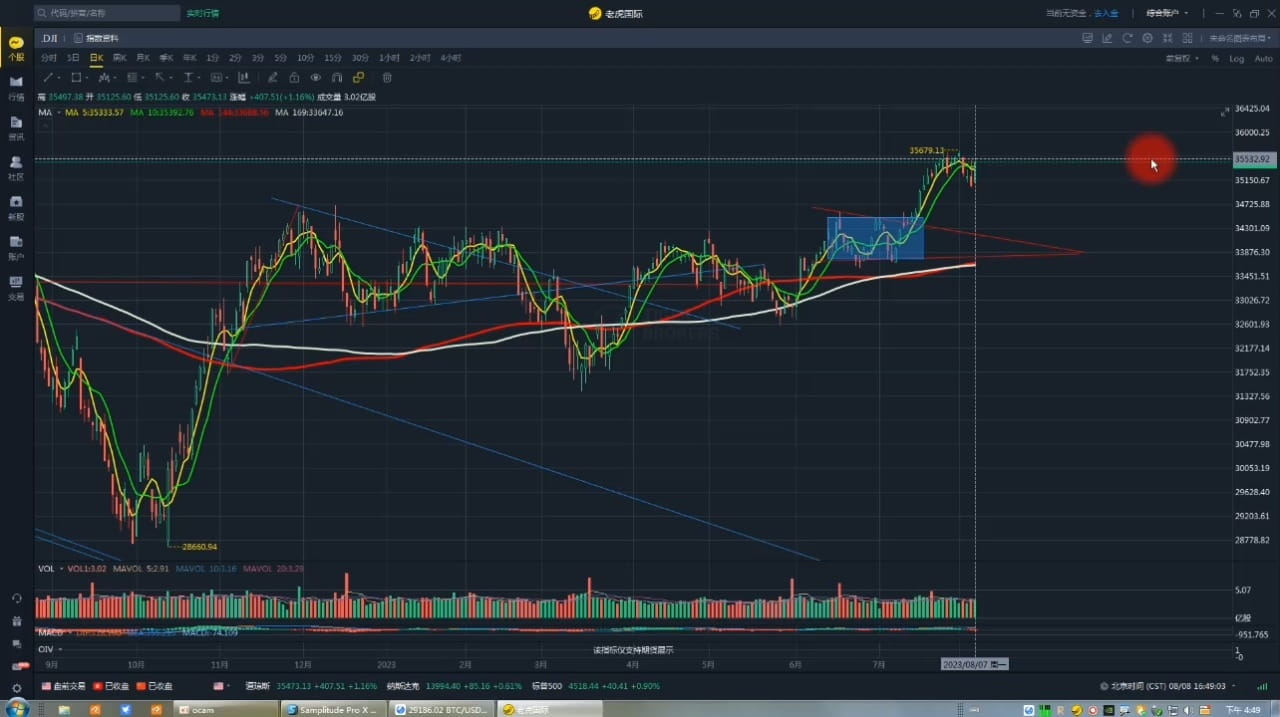Toggle Log scale for price axis
This screenshot has height=717, width=1280.
(x=1237, y=59)
